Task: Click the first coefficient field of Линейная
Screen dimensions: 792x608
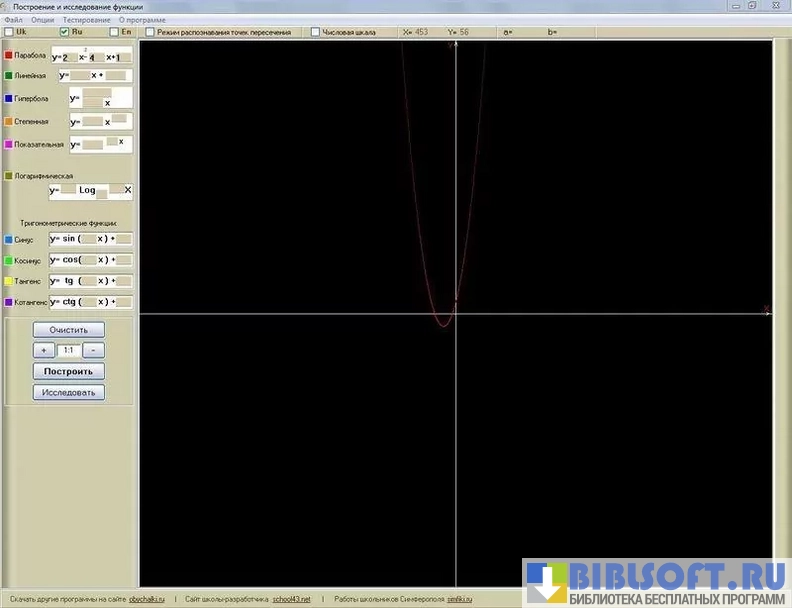Action: click(80, 75)
